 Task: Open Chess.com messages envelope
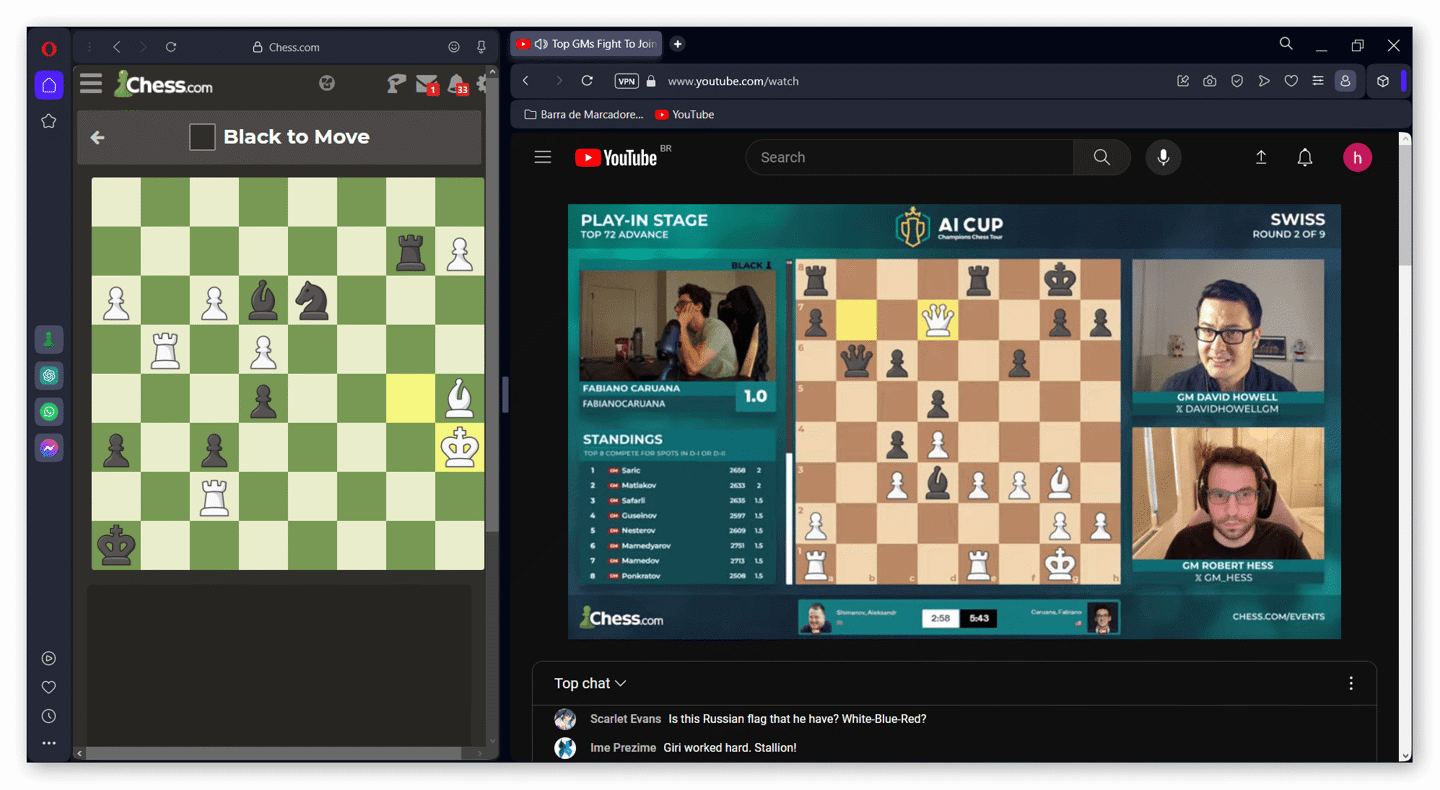(427, 84)
